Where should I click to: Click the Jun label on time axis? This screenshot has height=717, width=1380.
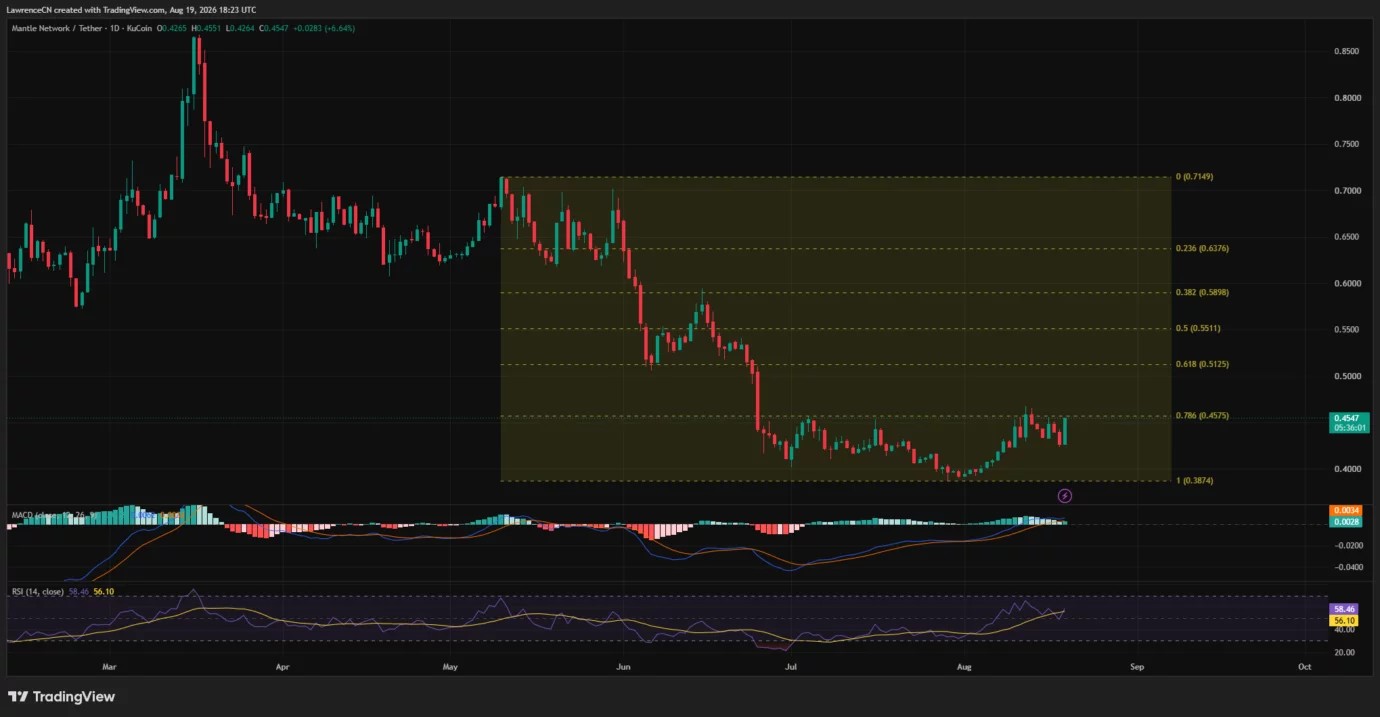tap(623, 665)
